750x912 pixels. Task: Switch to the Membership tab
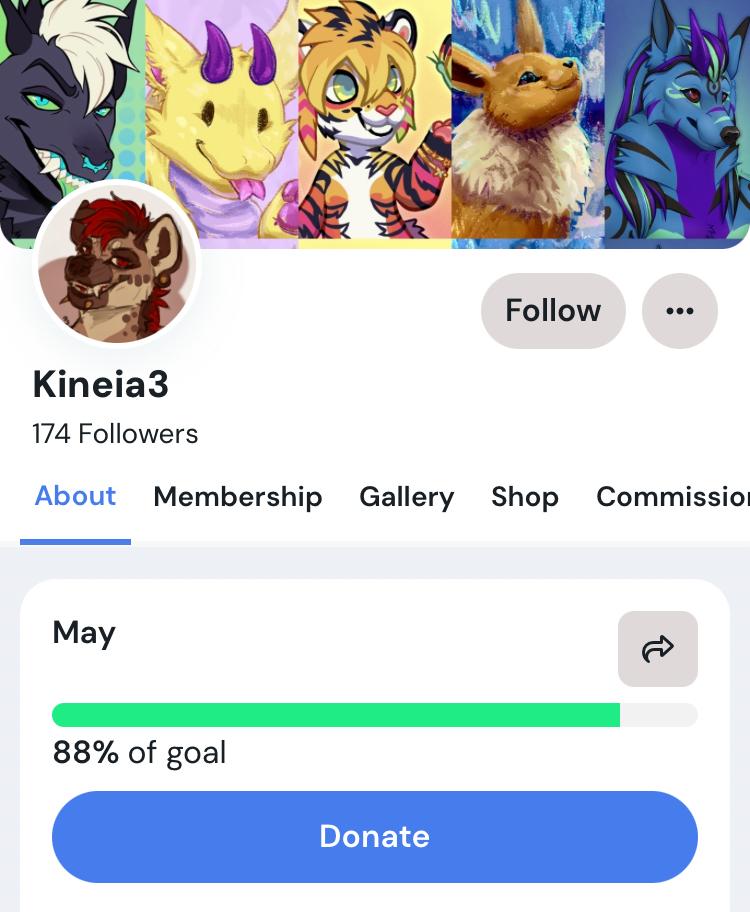[237, 497]
